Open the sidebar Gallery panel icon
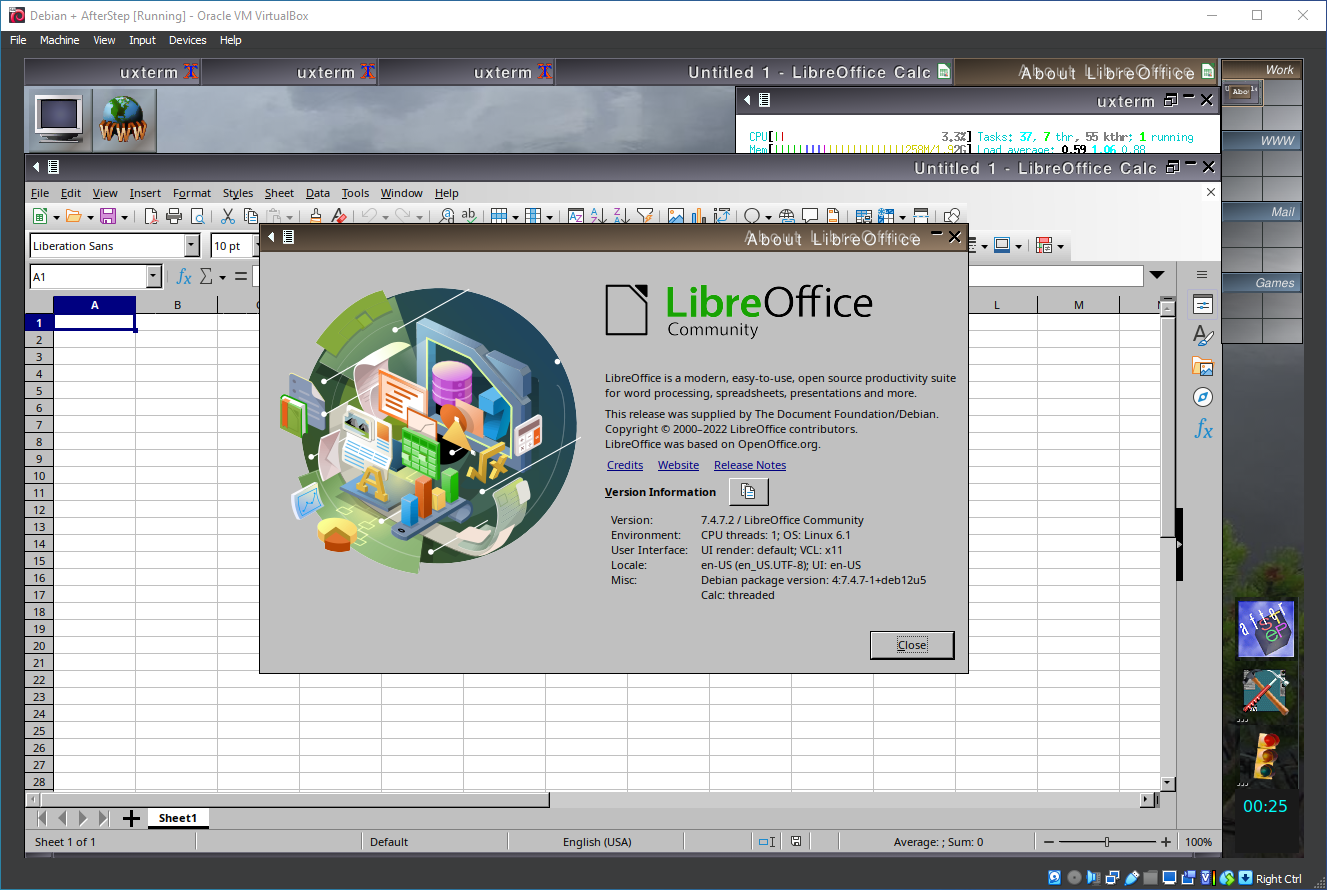Image resolution: width=1327 pixels, height=890 pixels. coord(1203,367)
